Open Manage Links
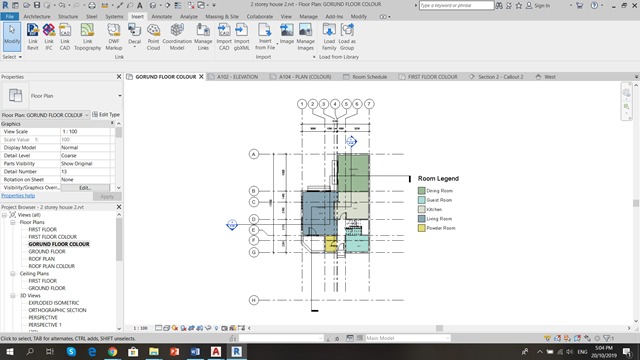 pos(203,37)
